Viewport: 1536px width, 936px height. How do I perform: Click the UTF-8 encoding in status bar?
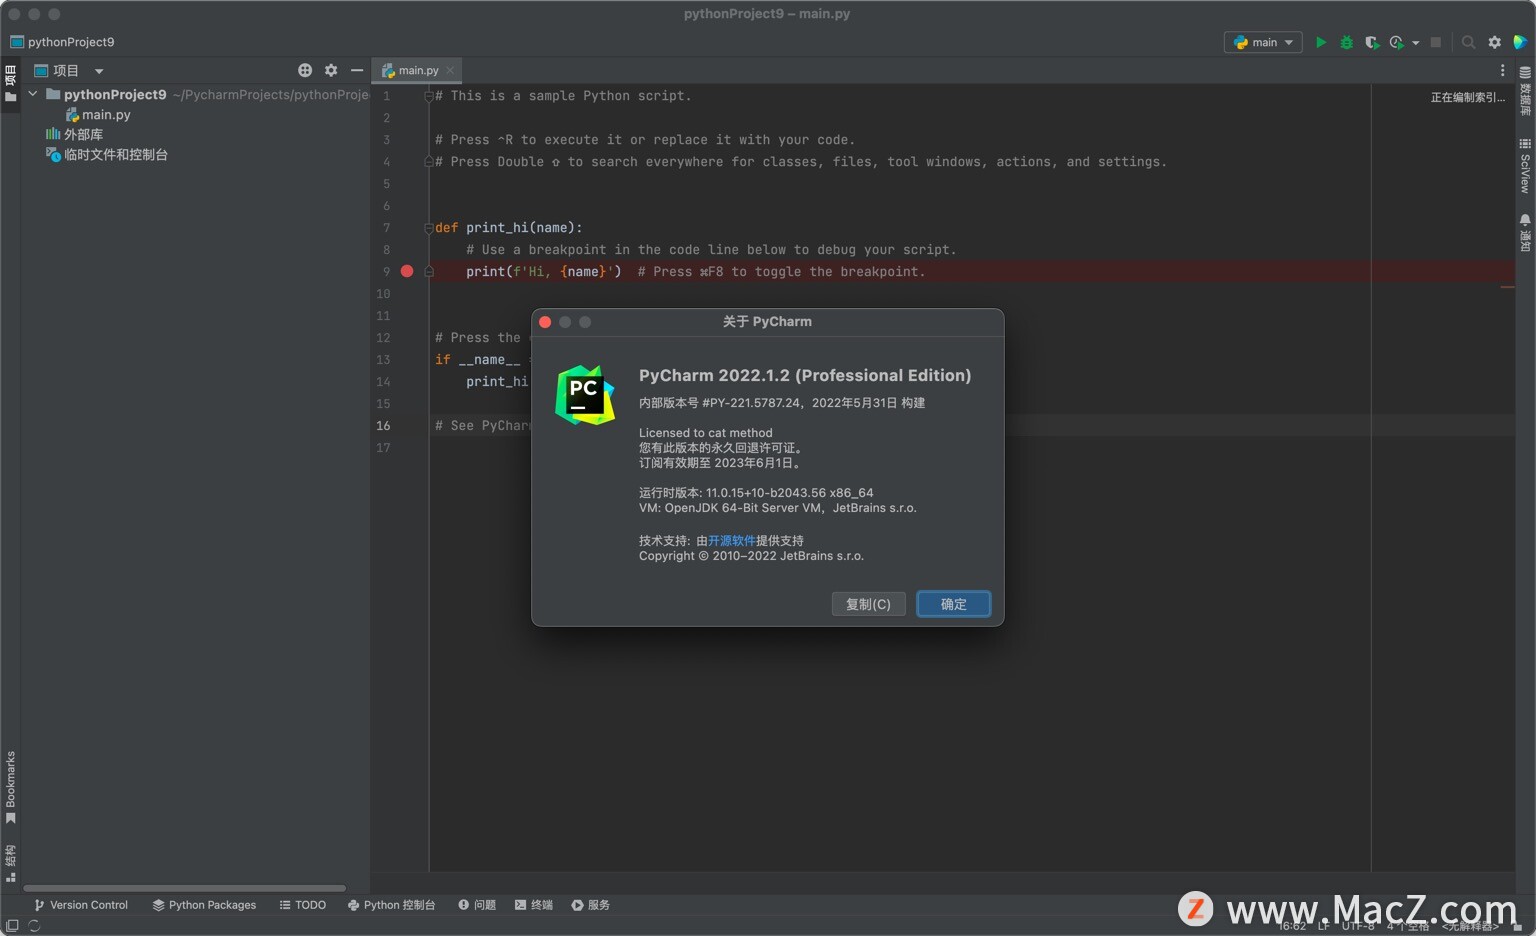(1358, 926)
